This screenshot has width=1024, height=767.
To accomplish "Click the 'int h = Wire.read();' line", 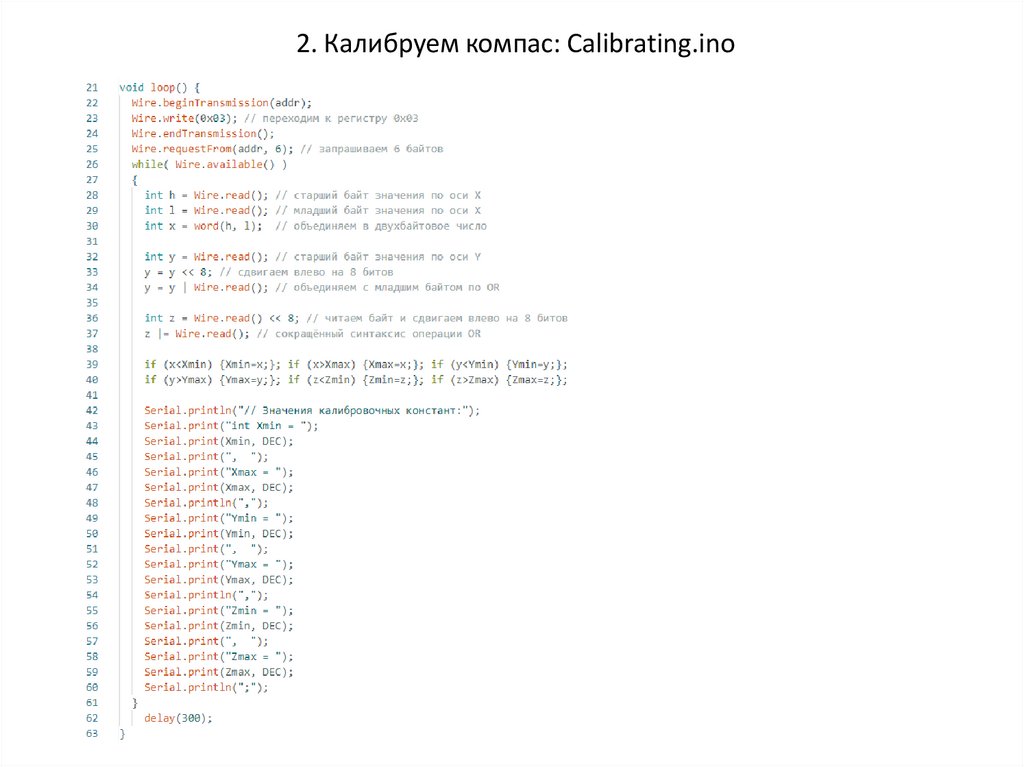I will point(206,195).
